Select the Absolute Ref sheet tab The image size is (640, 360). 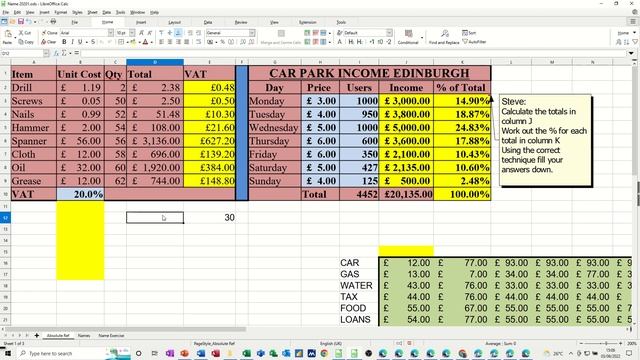[58, 336]
